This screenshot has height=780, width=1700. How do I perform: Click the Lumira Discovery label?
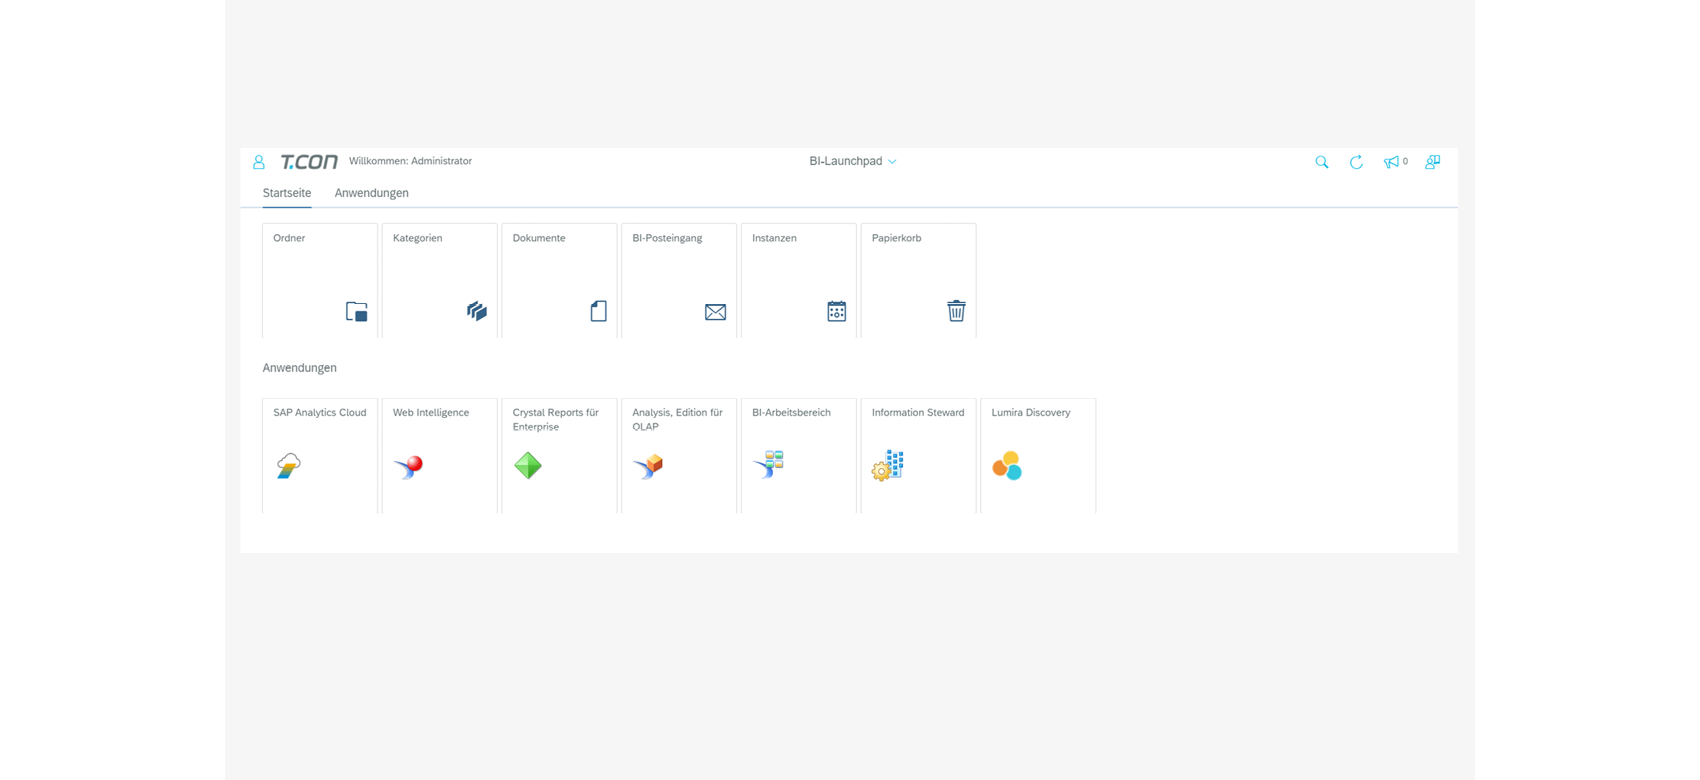click(x=1031, y=412)
